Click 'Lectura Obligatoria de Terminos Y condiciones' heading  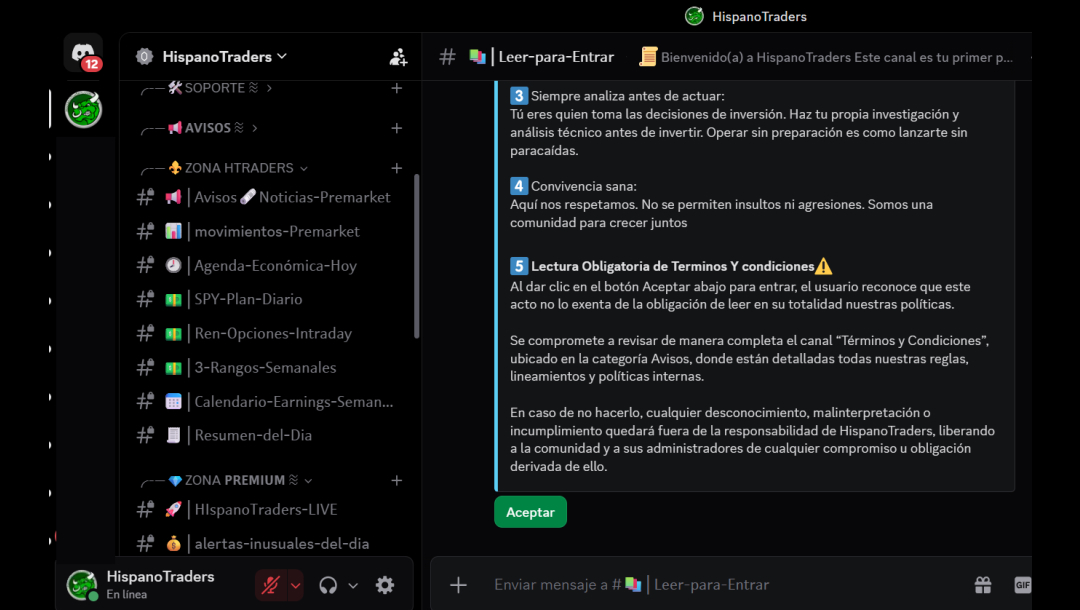coord(672,266)
